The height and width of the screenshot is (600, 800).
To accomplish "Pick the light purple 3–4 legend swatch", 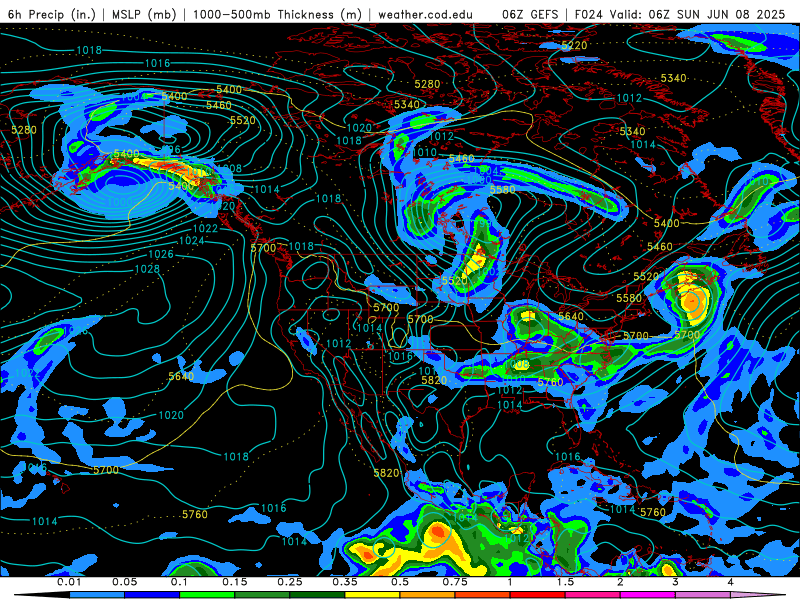I will coord(704,595).
